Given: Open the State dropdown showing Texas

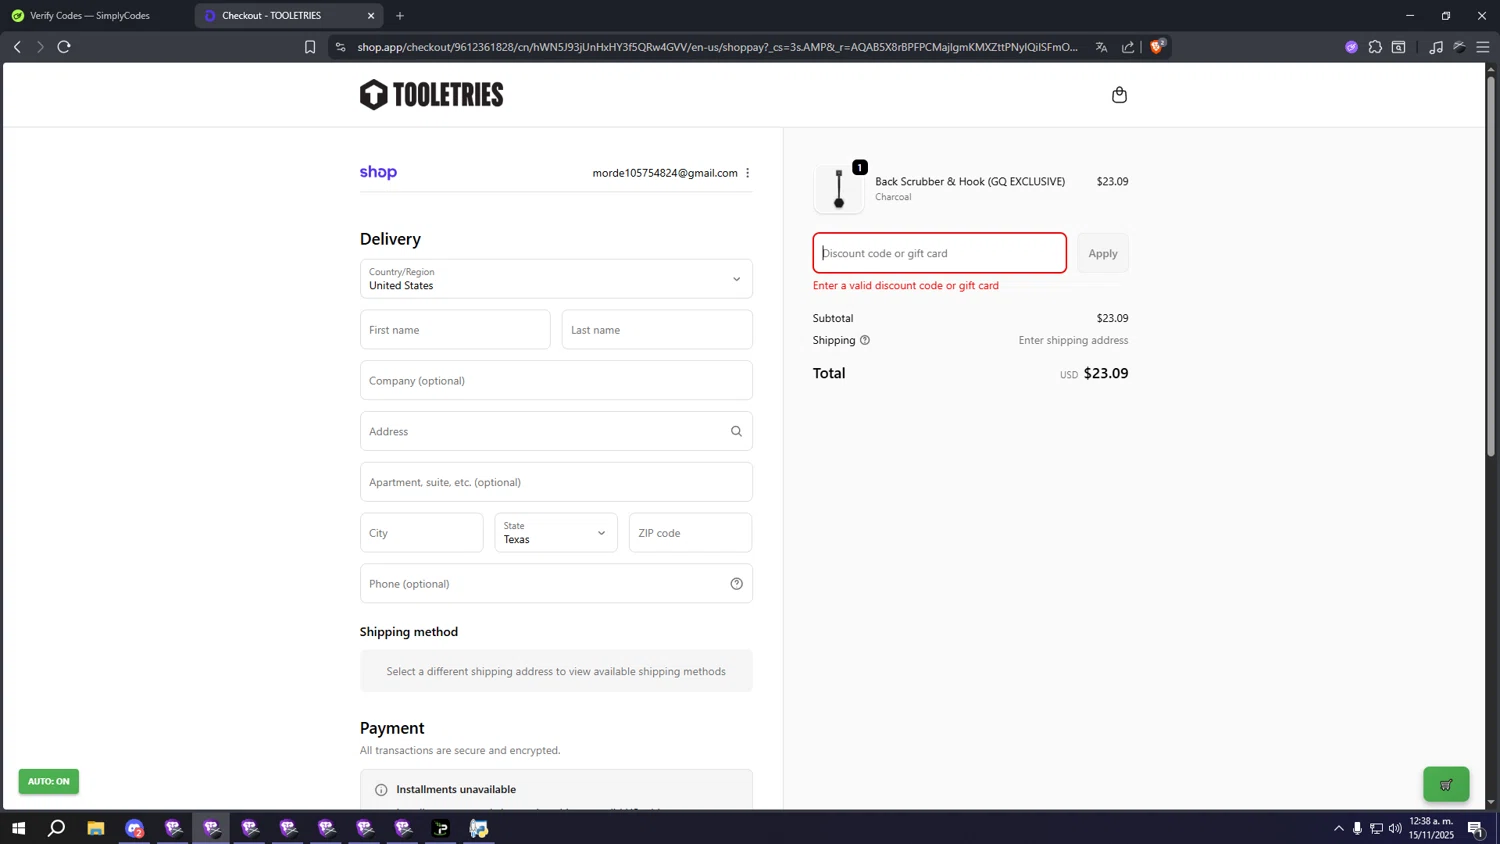Looking at the screenshot, I should [x=556, y=533].
